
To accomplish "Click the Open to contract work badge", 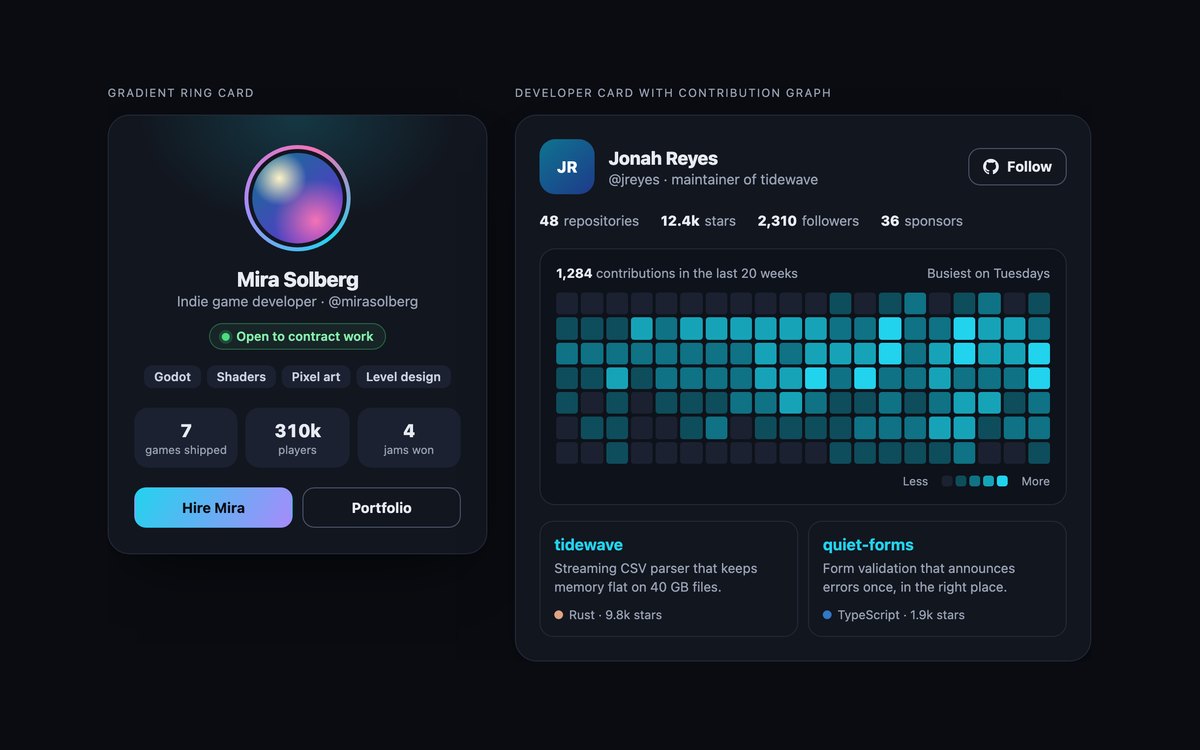I will pyautogui.click(x=297, y=337).
